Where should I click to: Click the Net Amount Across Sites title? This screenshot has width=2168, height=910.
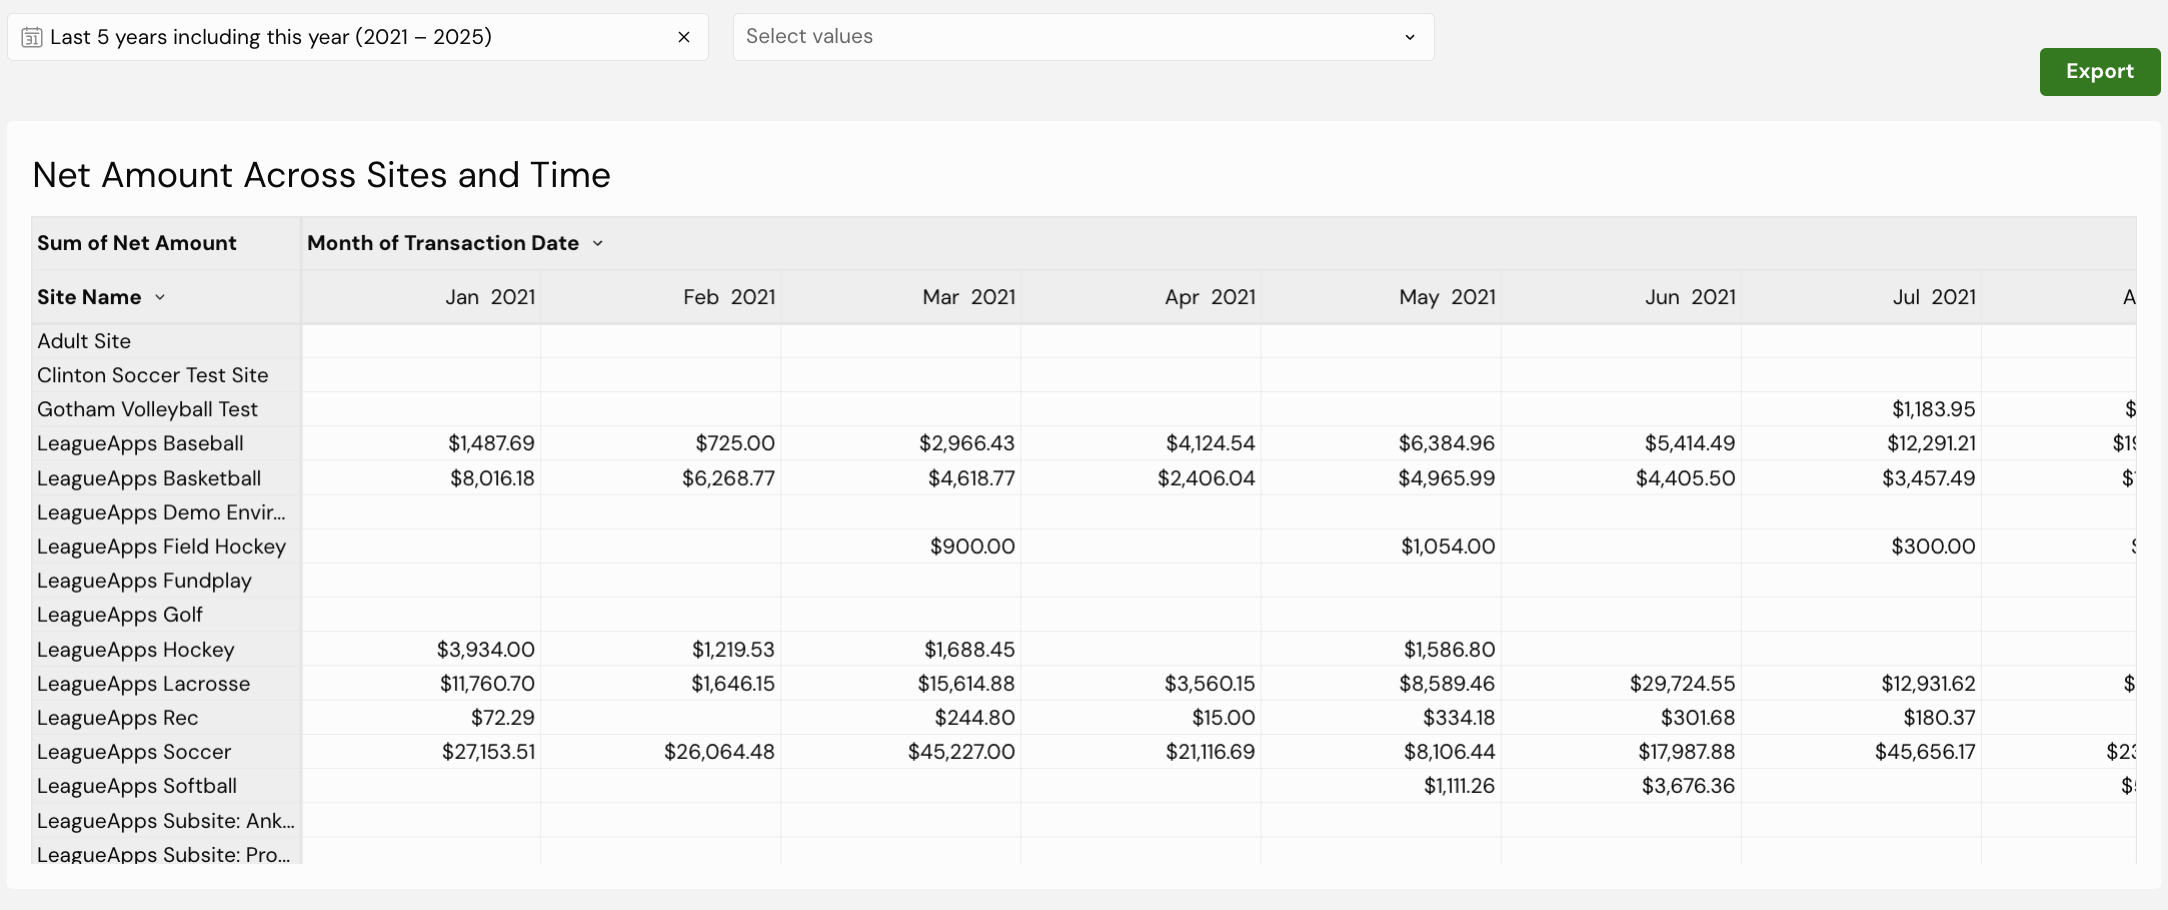click(321, 175)
